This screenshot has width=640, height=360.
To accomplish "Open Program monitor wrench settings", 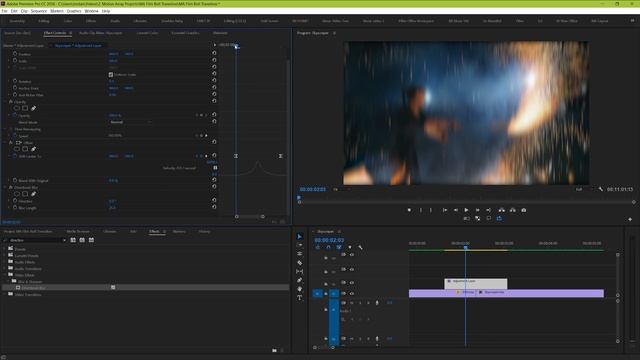I will pos(600,189).
